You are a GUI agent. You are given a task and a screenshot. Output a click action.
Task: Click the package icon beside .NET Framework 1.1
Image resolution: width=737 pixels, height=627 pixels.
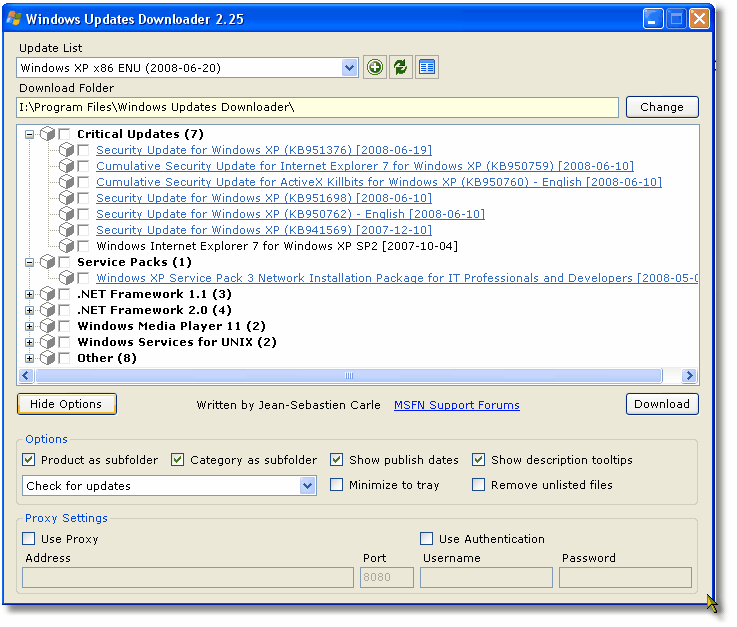click(x=47, y=294)
